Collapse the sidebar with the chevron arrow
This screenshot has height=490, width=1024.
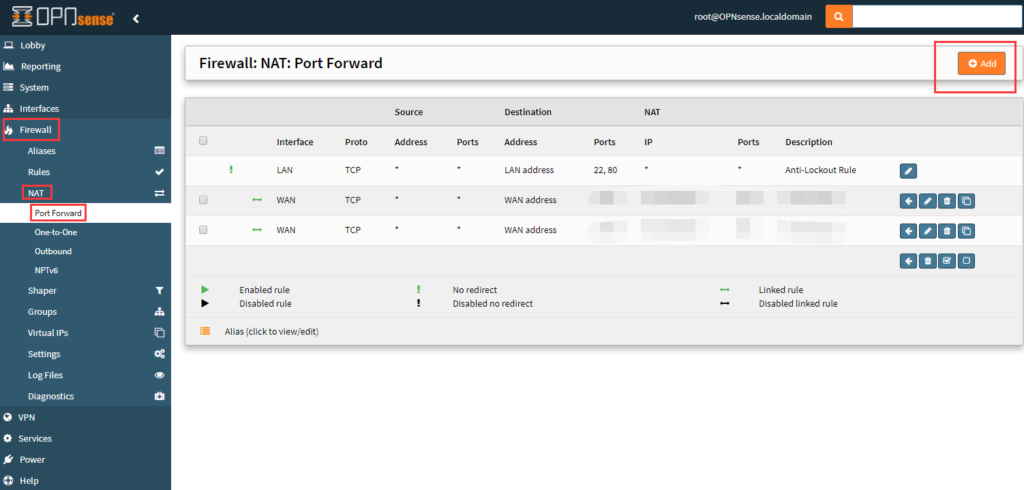click(136, 18)
